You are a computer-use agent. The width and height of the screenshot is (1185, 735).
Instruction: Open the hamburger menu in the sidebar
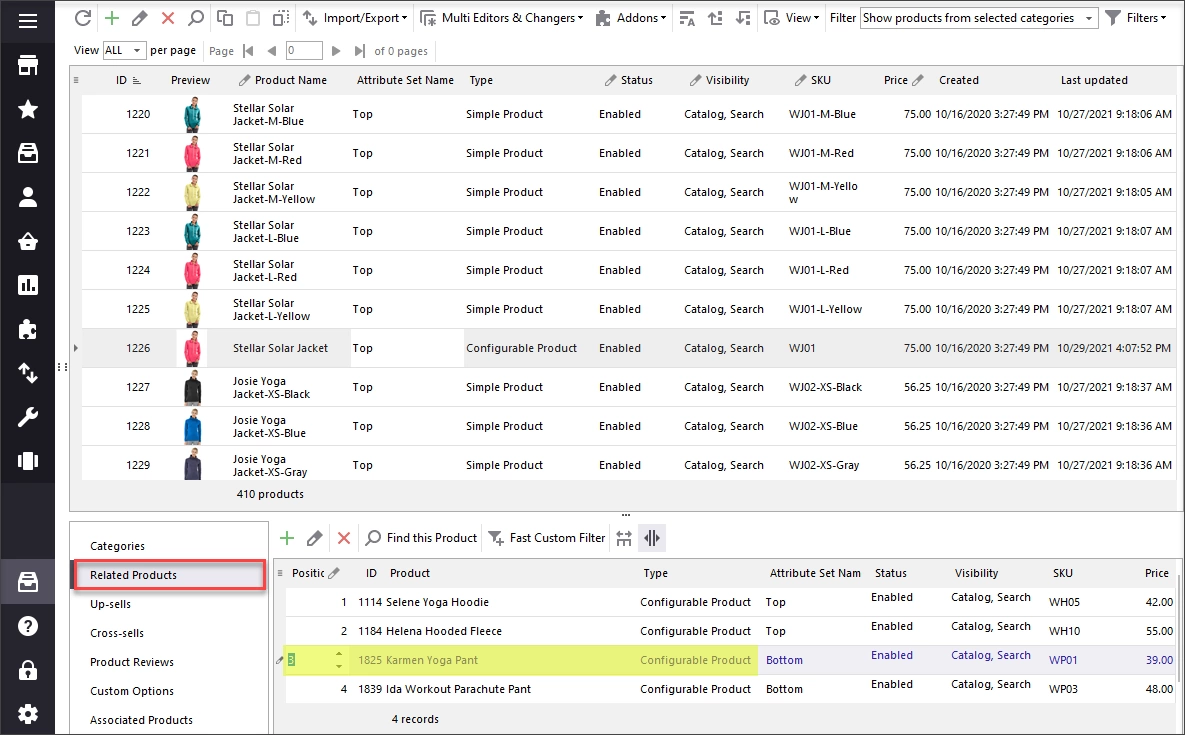[x=28, y=20]
